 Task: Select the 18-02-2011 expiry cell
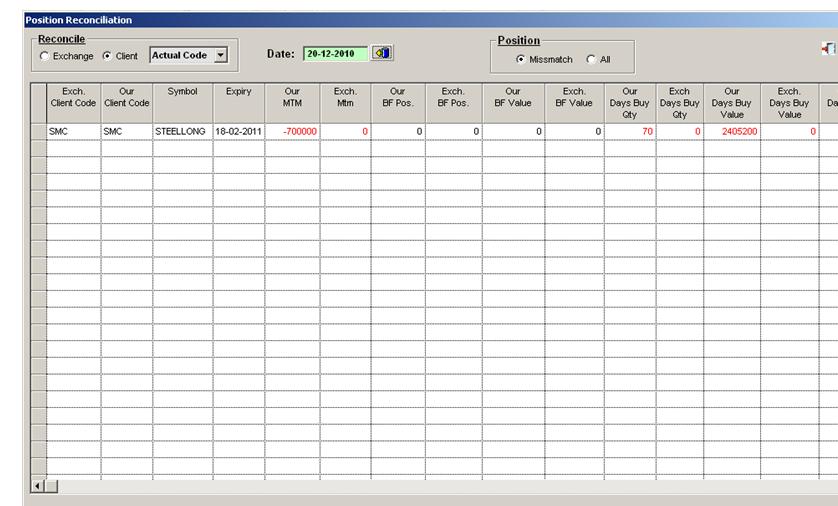238,132
